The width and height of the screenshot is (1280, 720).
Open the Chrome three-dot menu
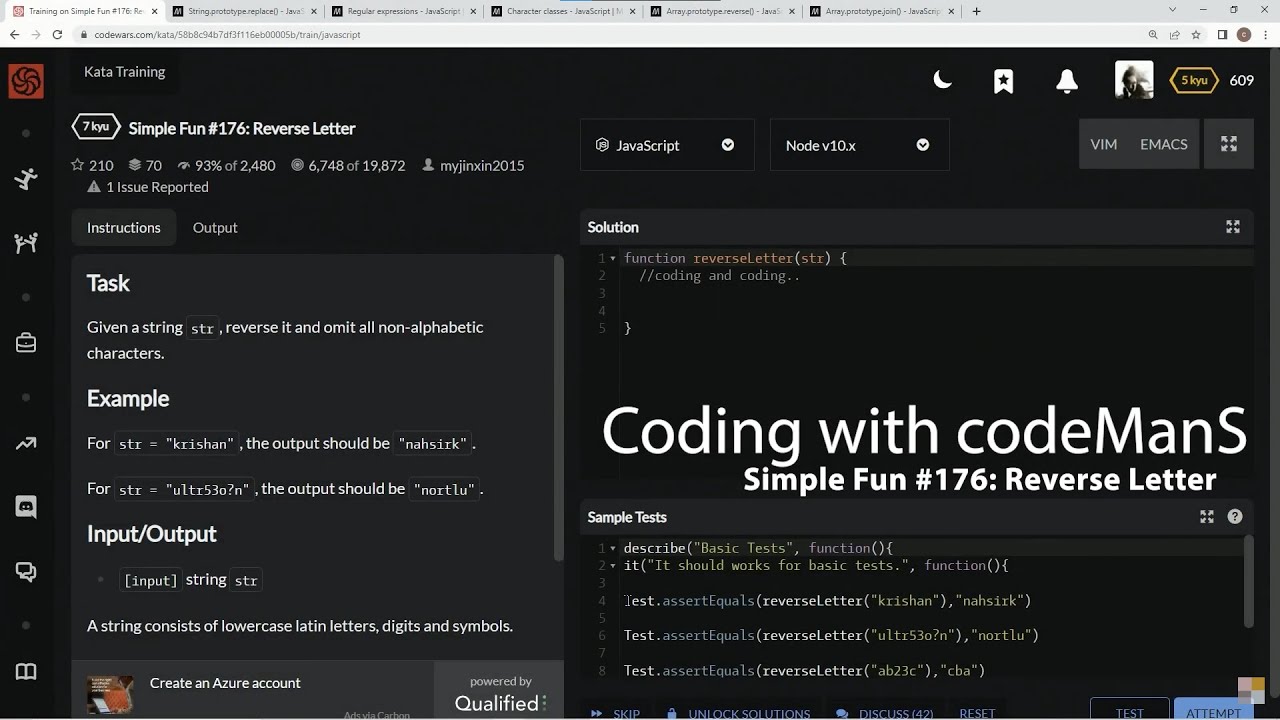pos(1266,34)
